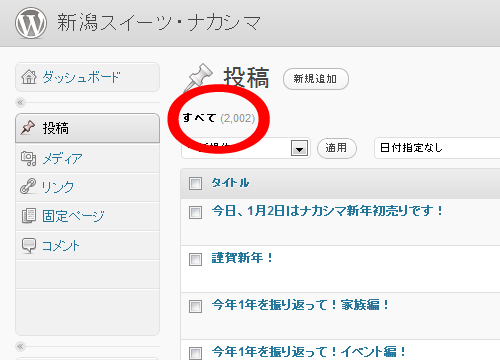Click the pushpin icon beside 投稿 in the sidebar

pos(27,128)
